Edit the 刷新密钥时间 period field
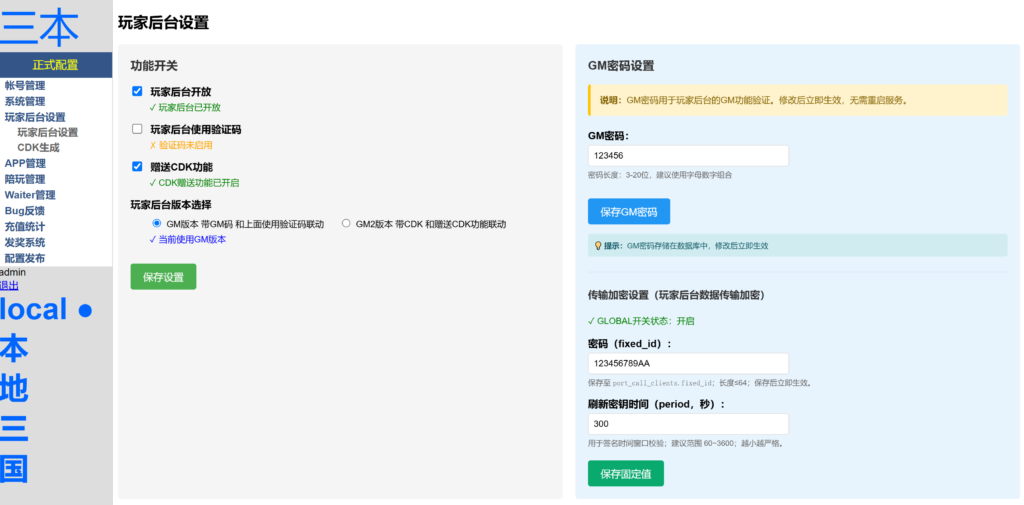 tap(688, 424)
